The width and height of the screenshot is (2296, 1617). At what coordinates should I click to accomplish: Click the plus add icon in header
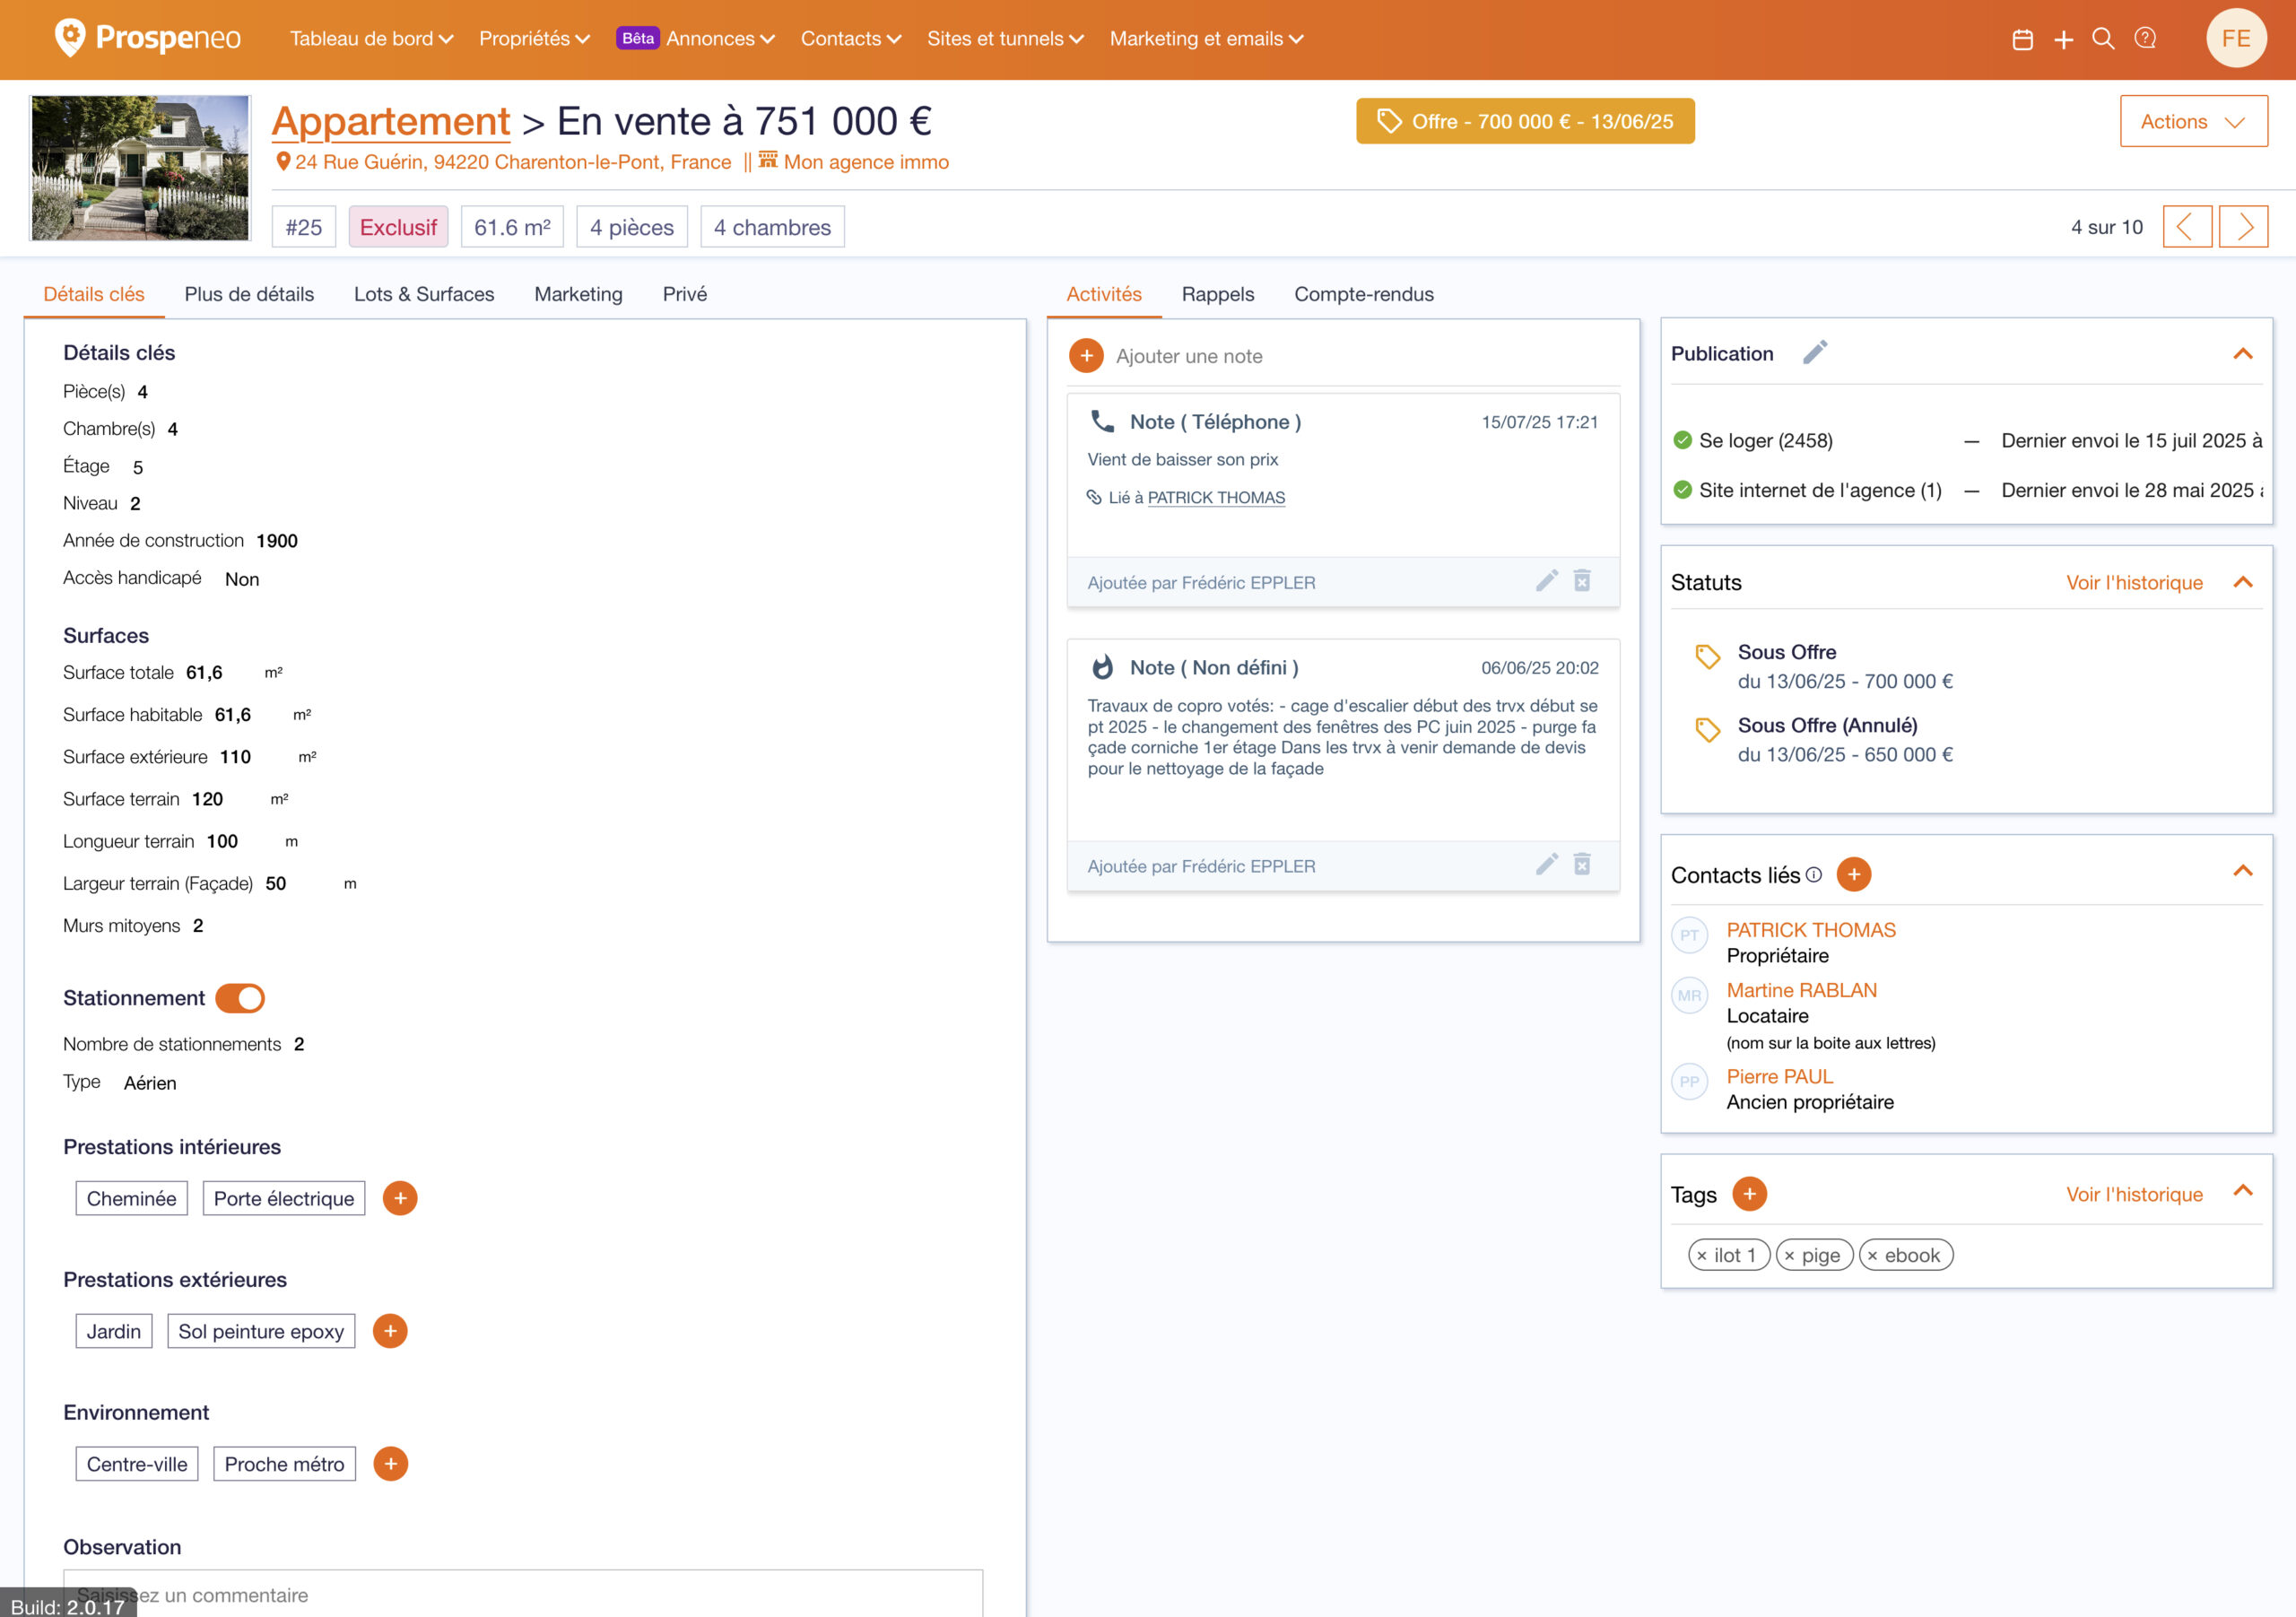2063,39
